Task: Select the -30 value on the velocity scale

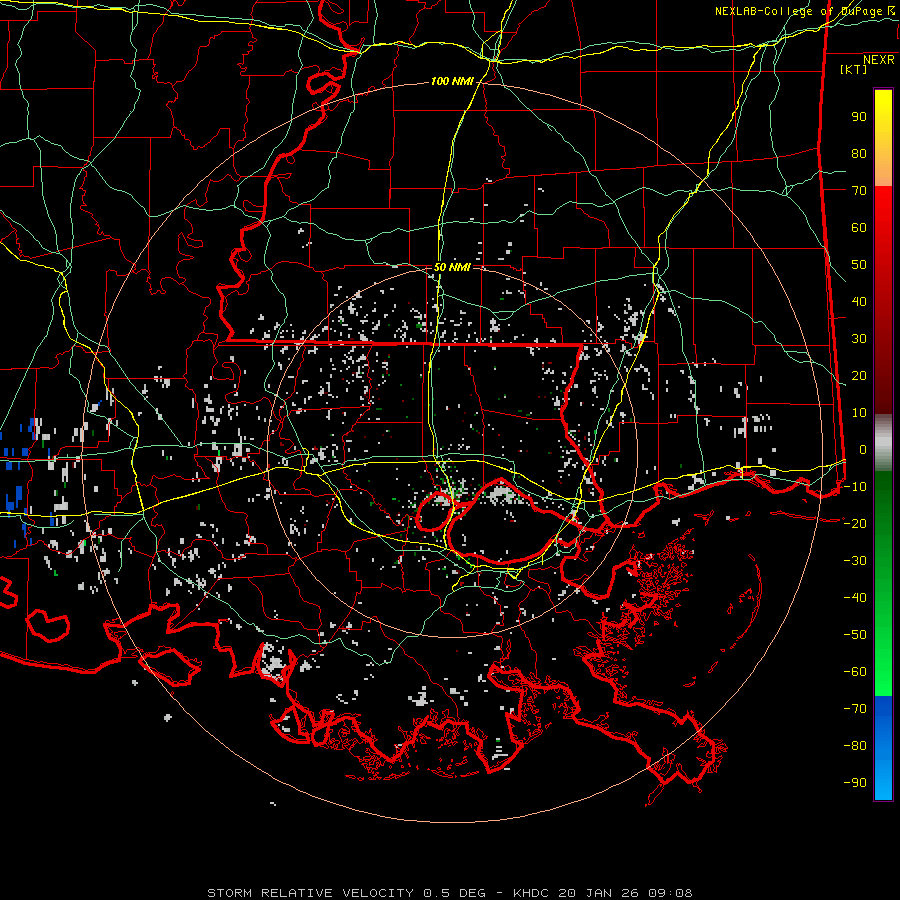Action: 855,561
